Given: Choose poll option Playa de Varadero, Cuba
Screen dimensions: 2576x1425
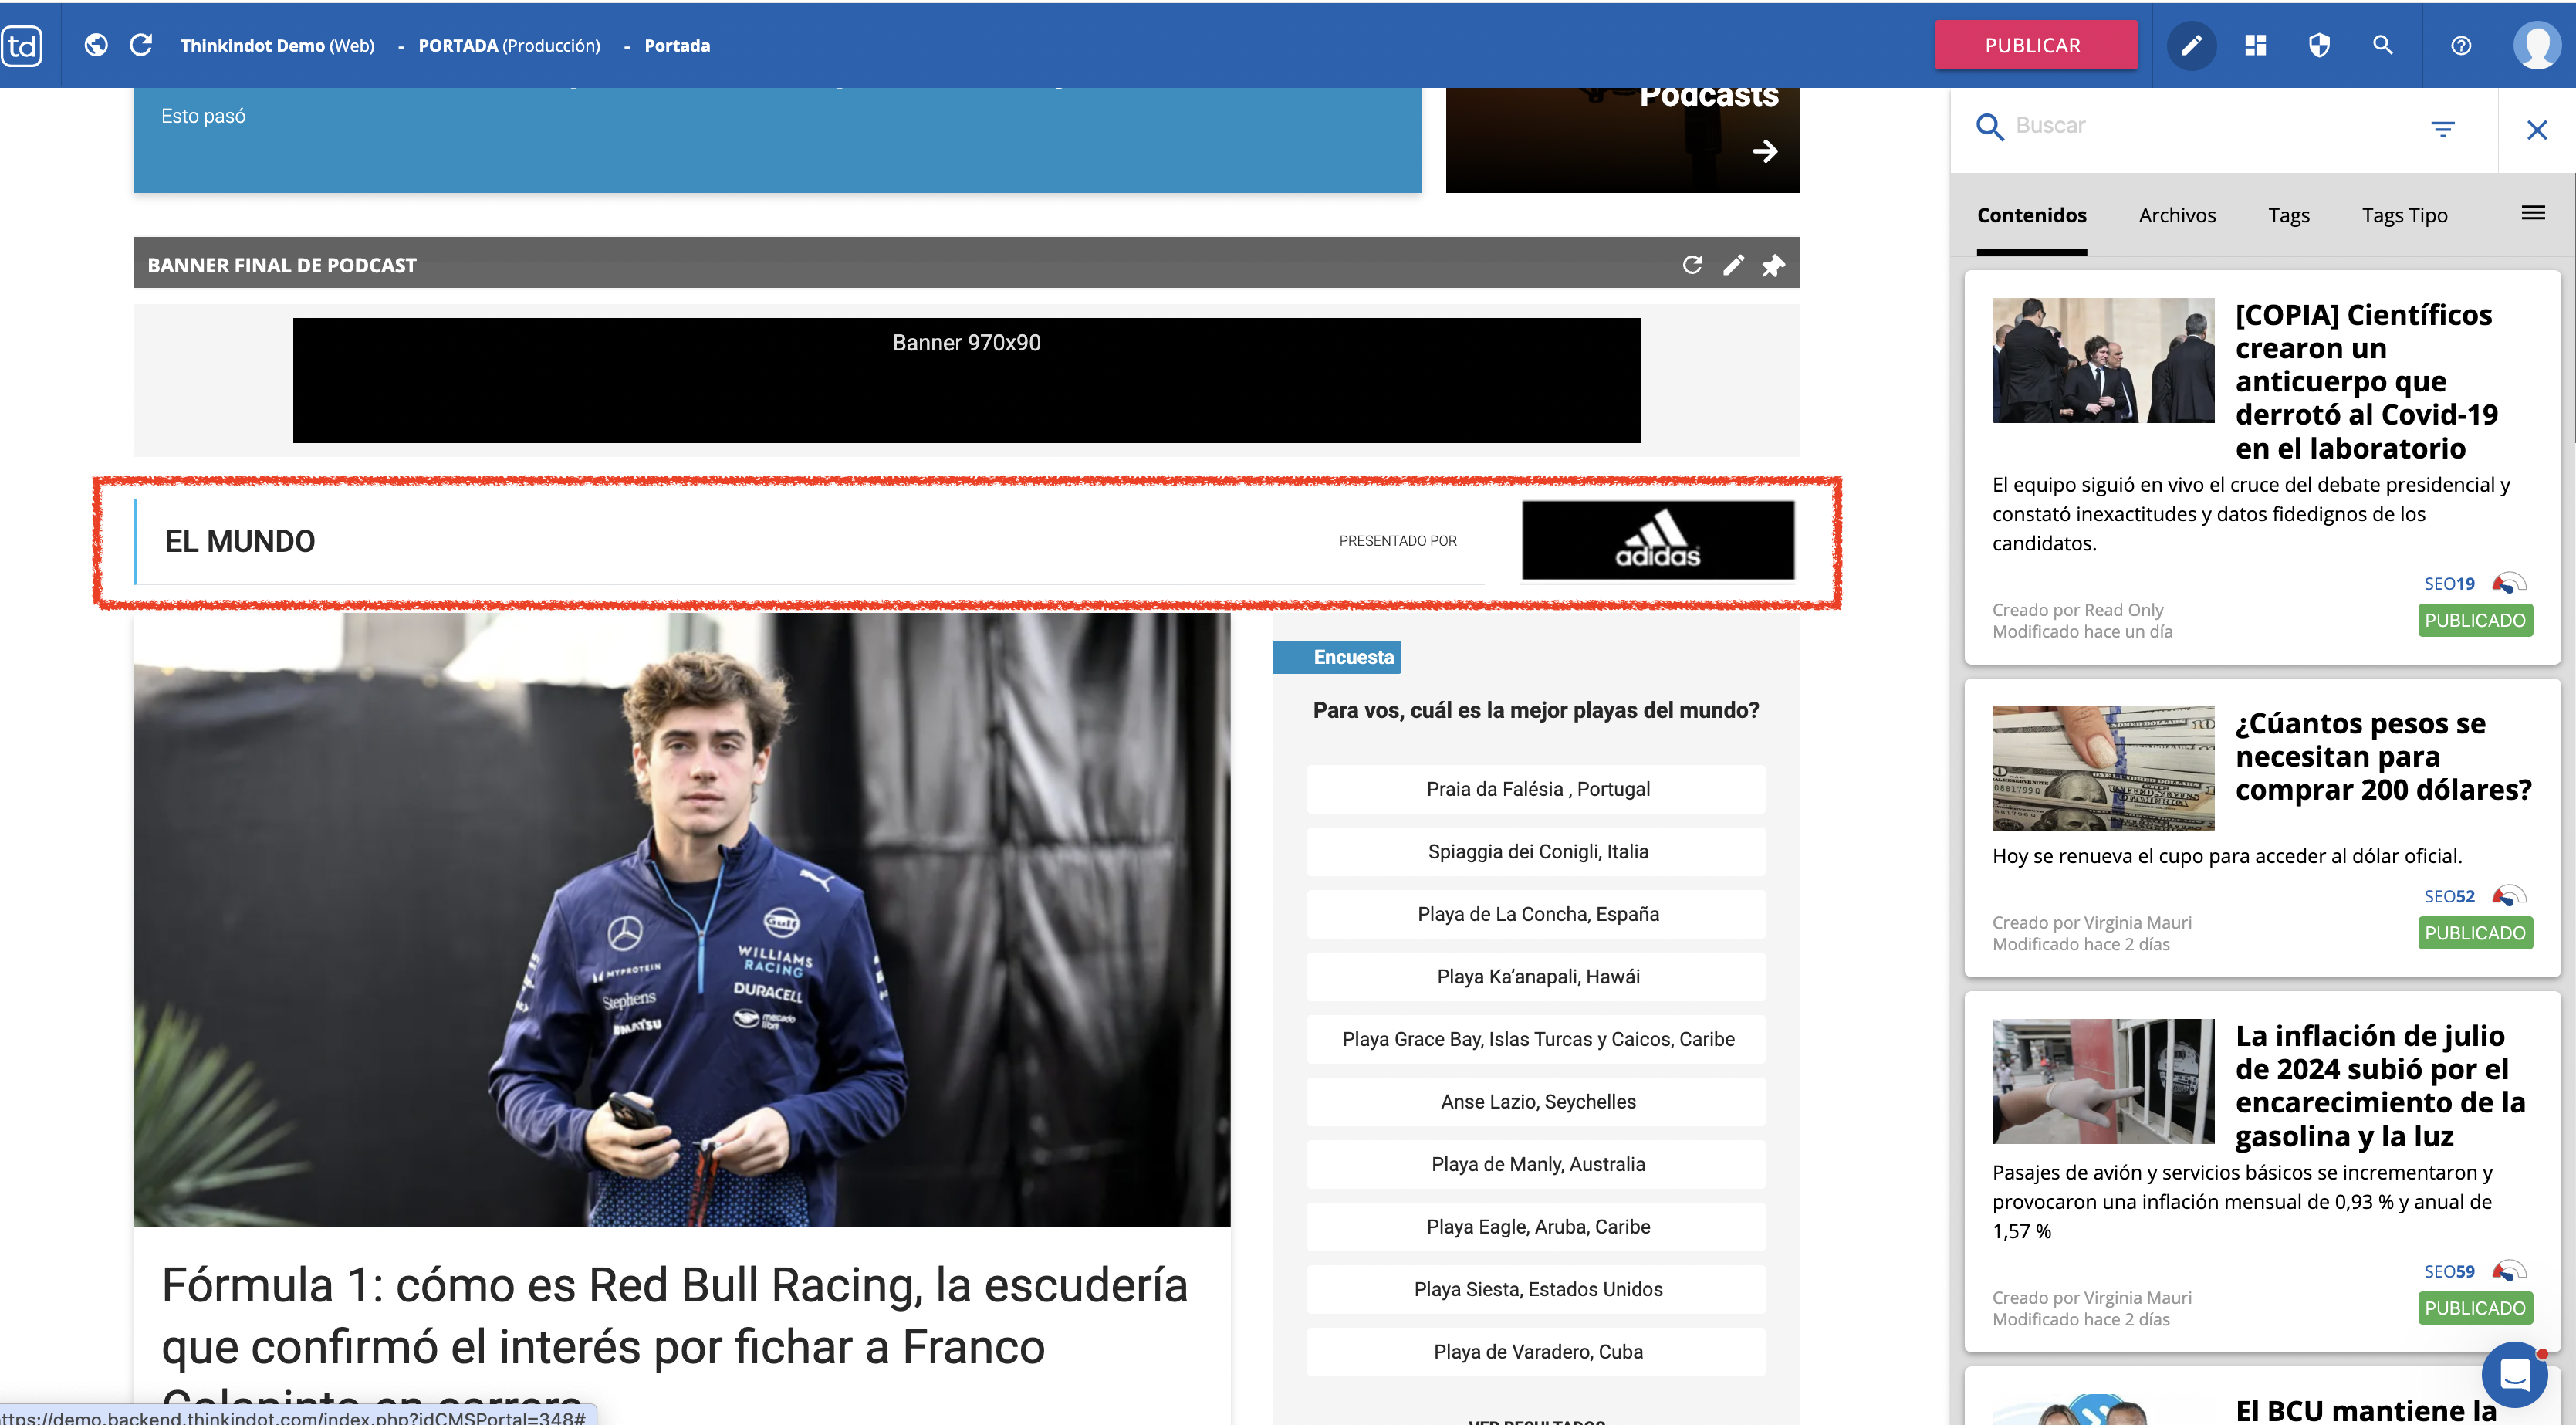Looking at the screenshot, I should pos(1536,1352).
